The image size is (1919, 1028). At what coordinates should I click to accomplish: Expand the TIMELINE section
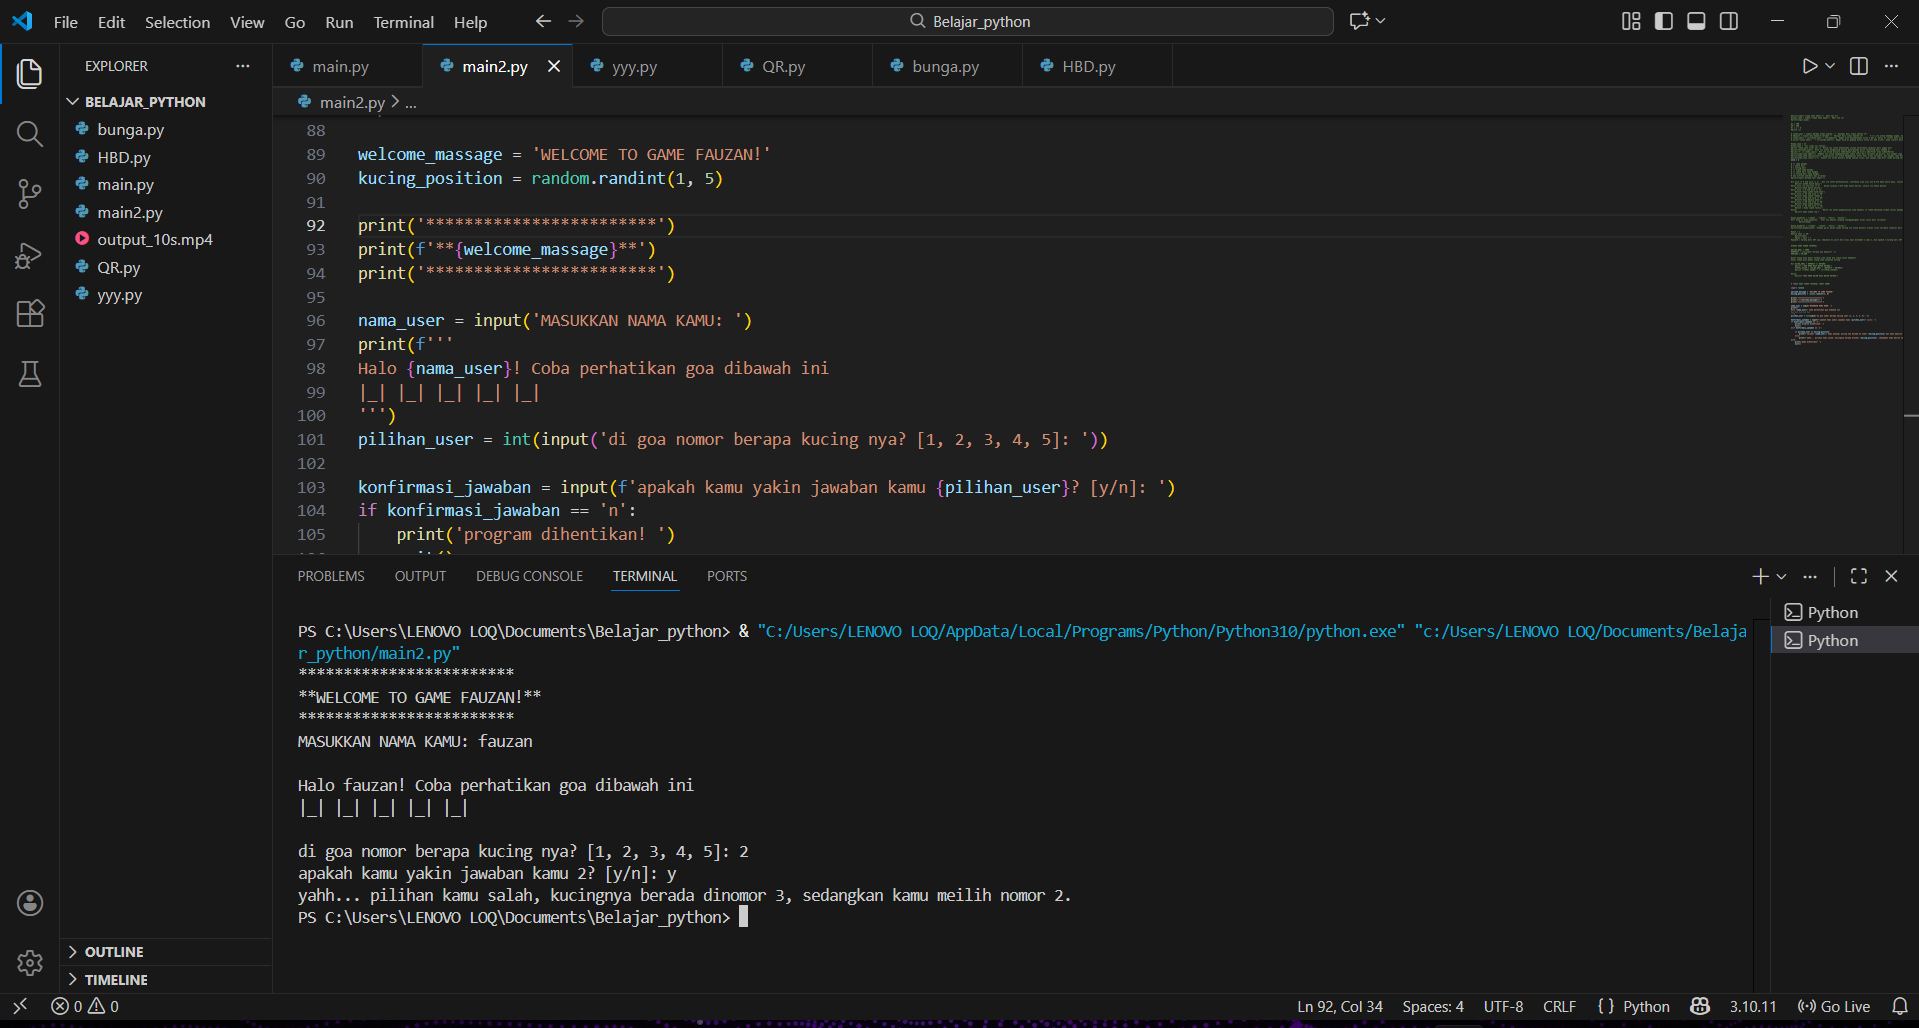coord(116,980)
